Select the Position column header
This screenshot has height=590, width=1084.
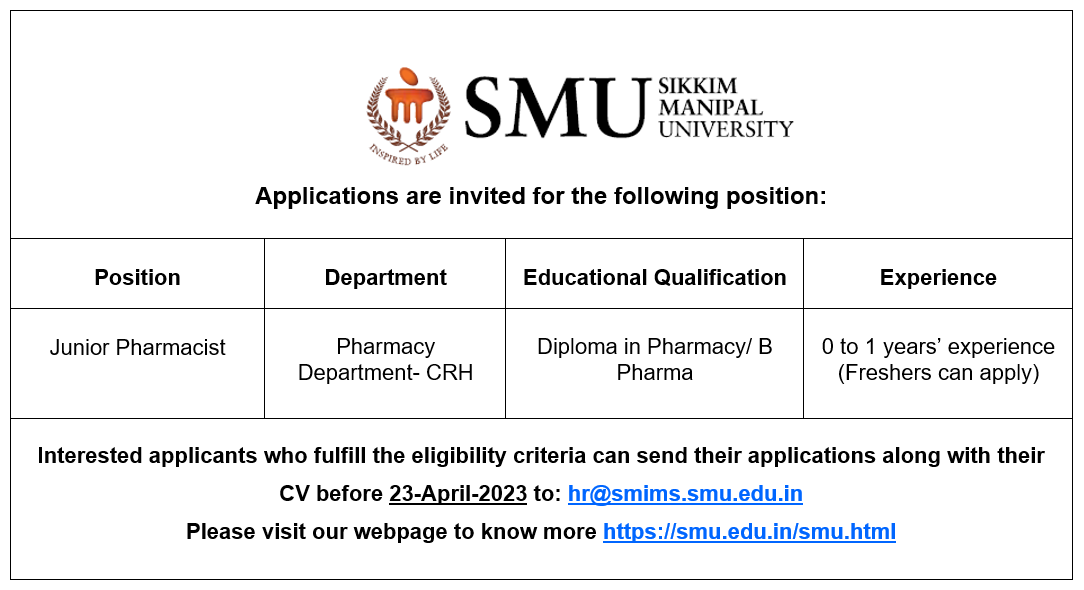click(138, 277)
